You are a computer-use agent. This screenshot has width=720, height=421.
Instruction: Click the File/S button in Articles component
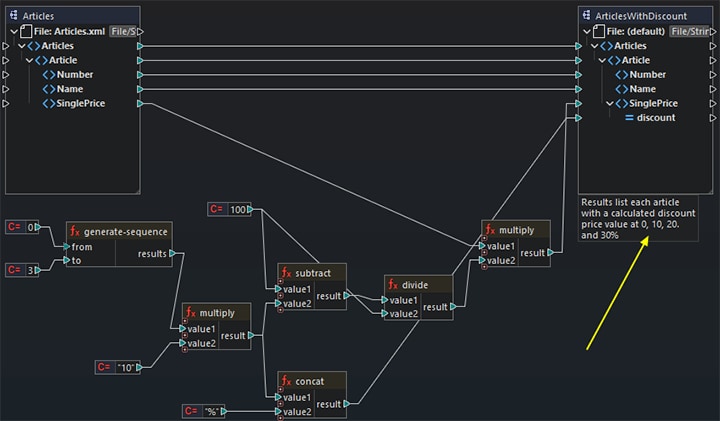tap(123, 31)
